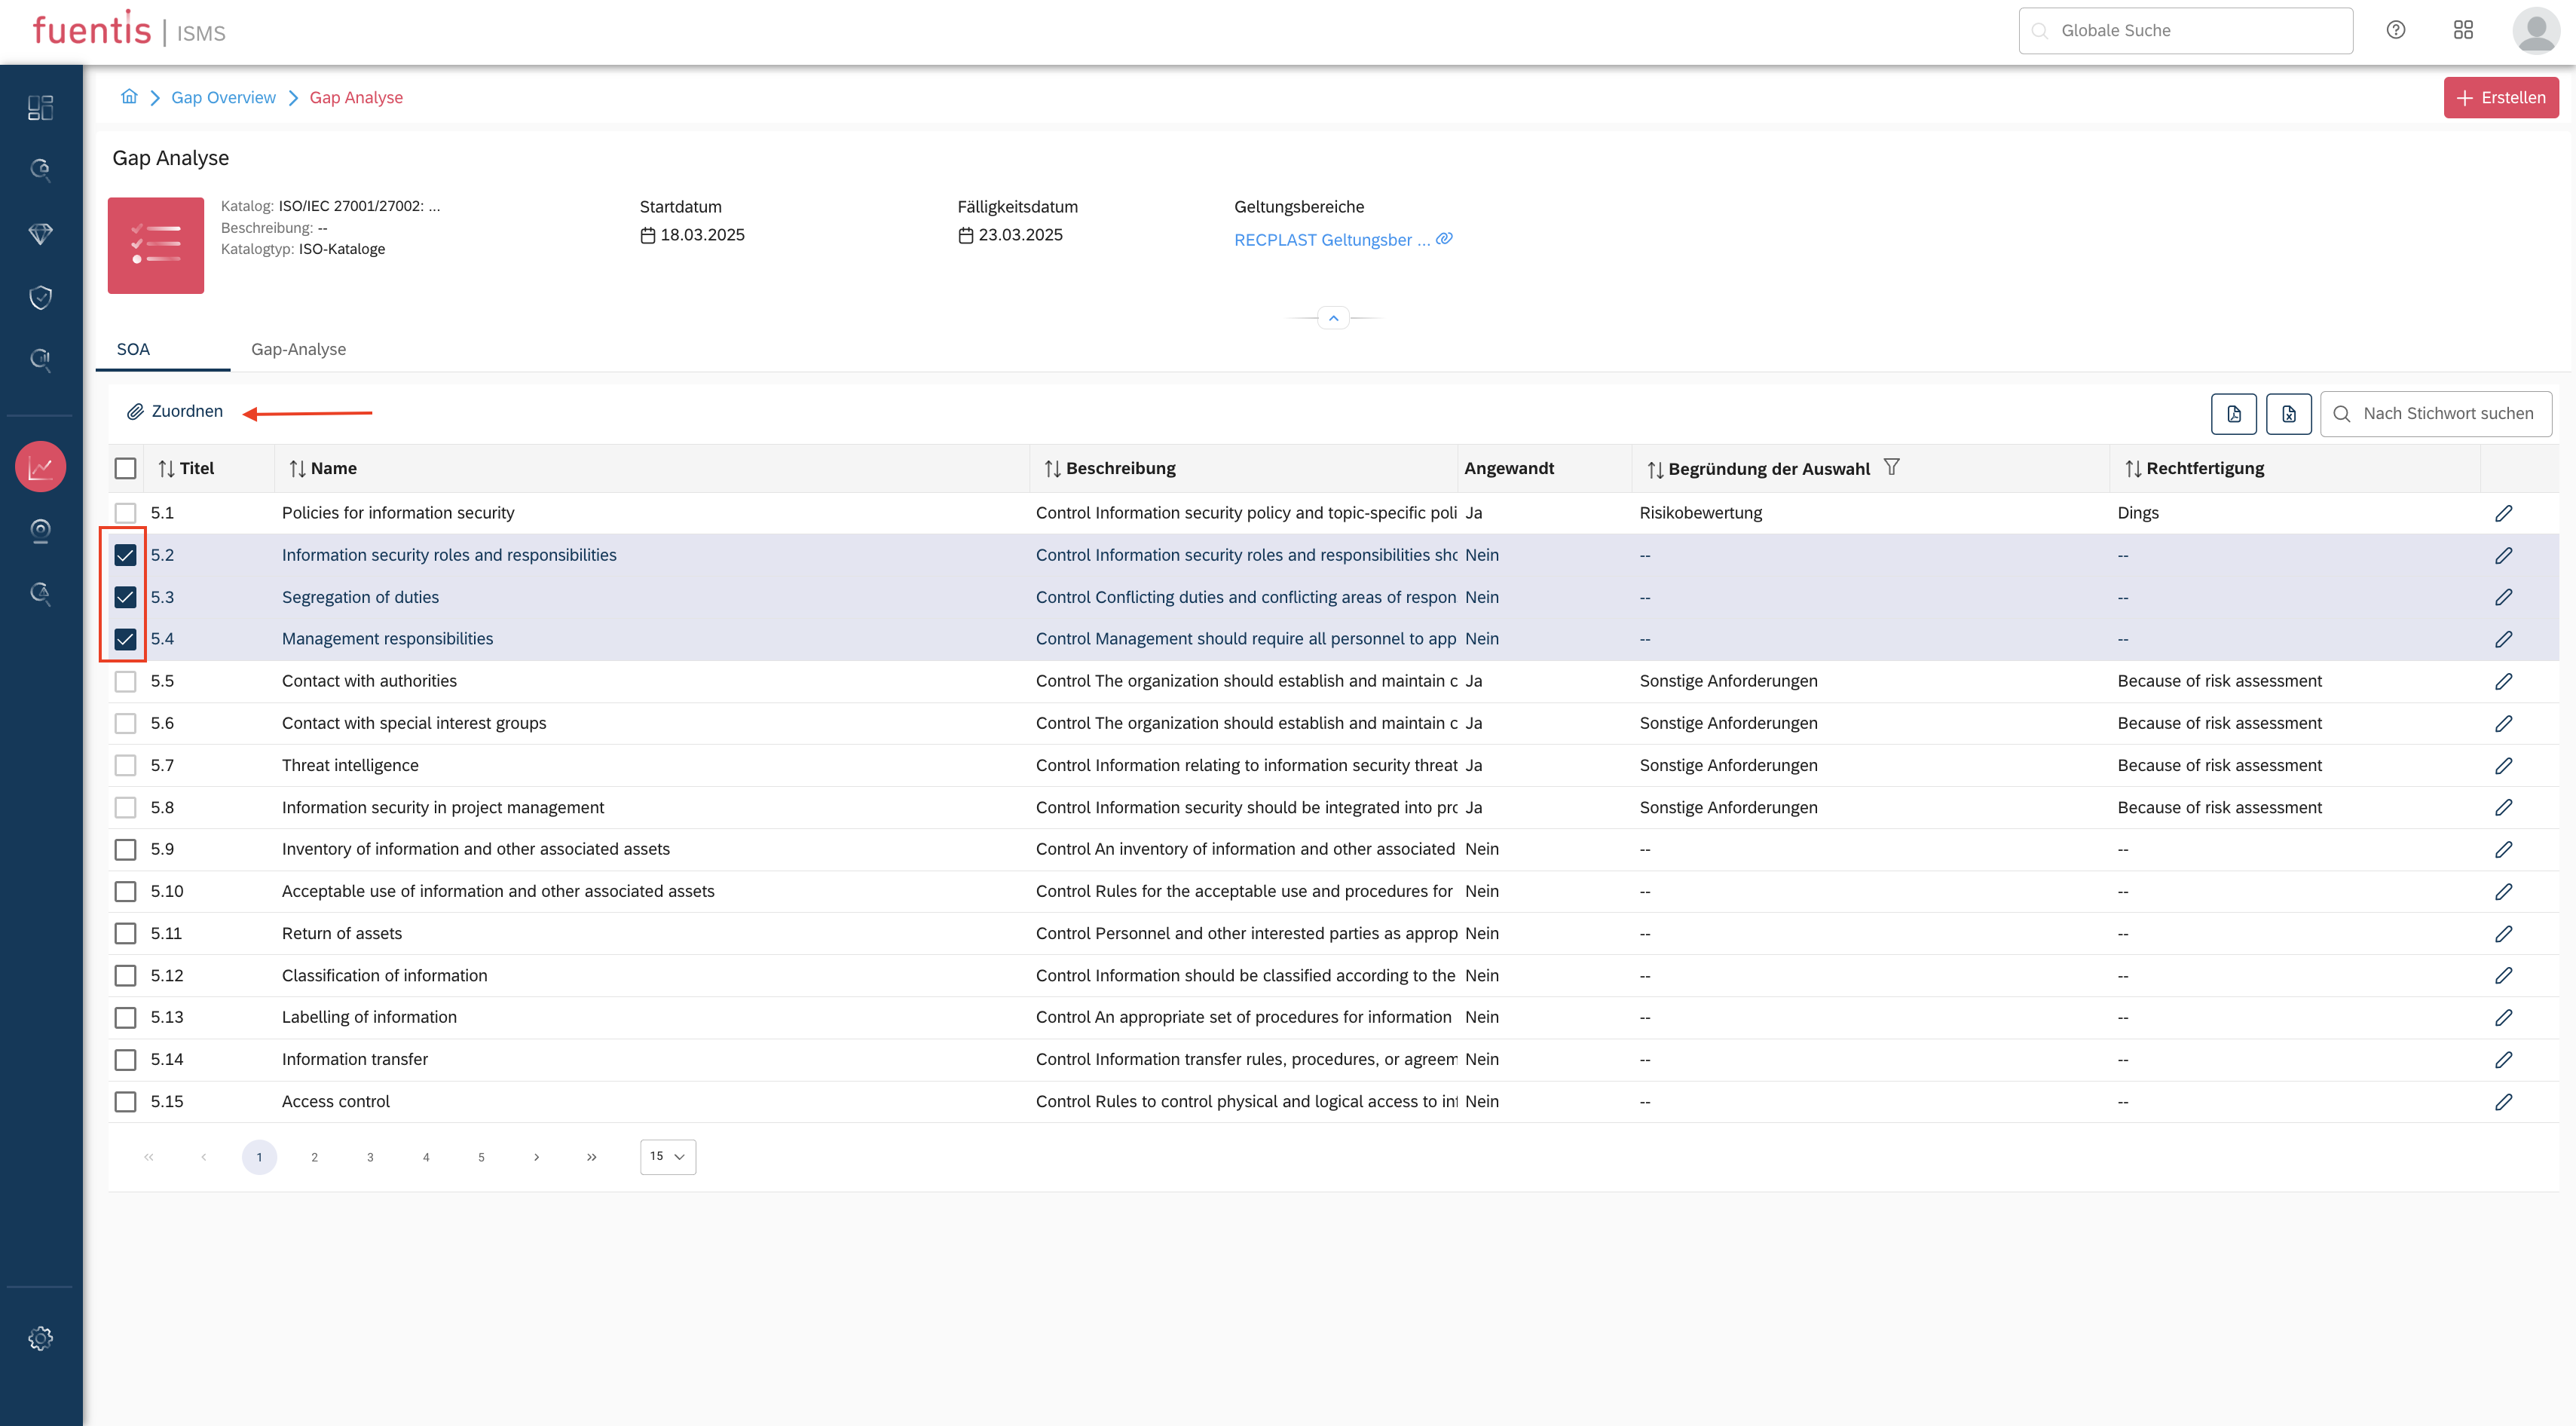The height and width of the screenshot is (1426, 2576).
Task: Open the RECPLAST Geltungsbereich link
Action: pos(1331,240)
